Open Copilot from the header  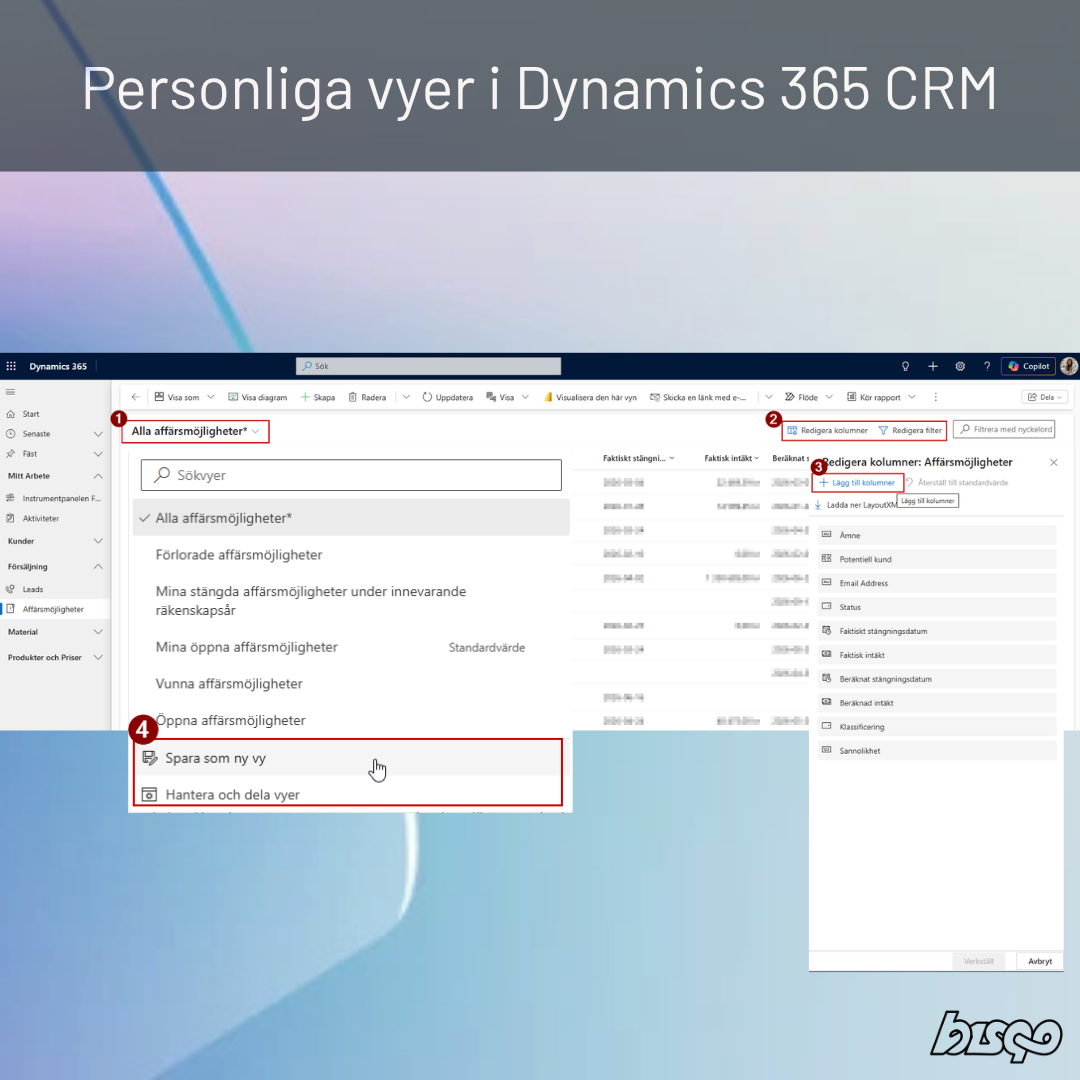point(1028,366)
